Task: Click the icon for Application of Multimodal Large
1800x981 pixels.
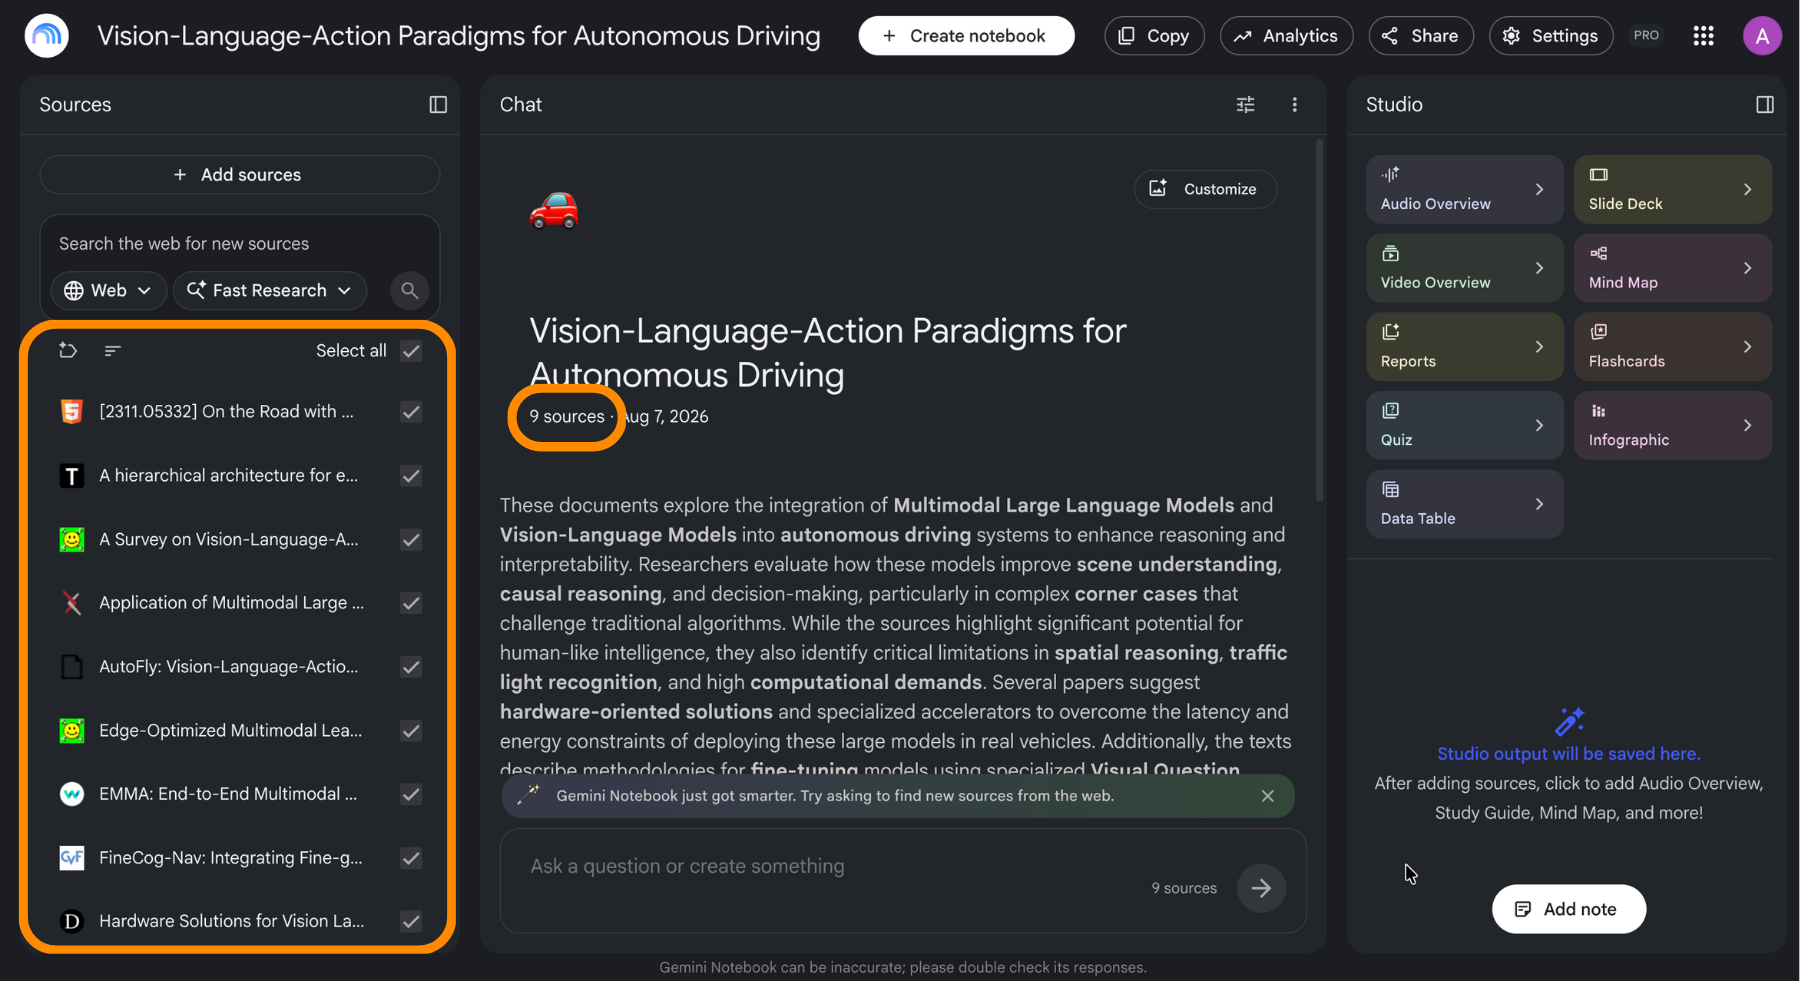Action: 72,603
